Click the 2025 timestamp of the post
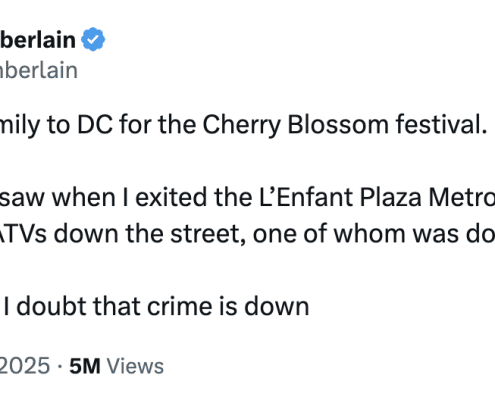The width and height of the screenshot is (495, 400). click(25, 366)
